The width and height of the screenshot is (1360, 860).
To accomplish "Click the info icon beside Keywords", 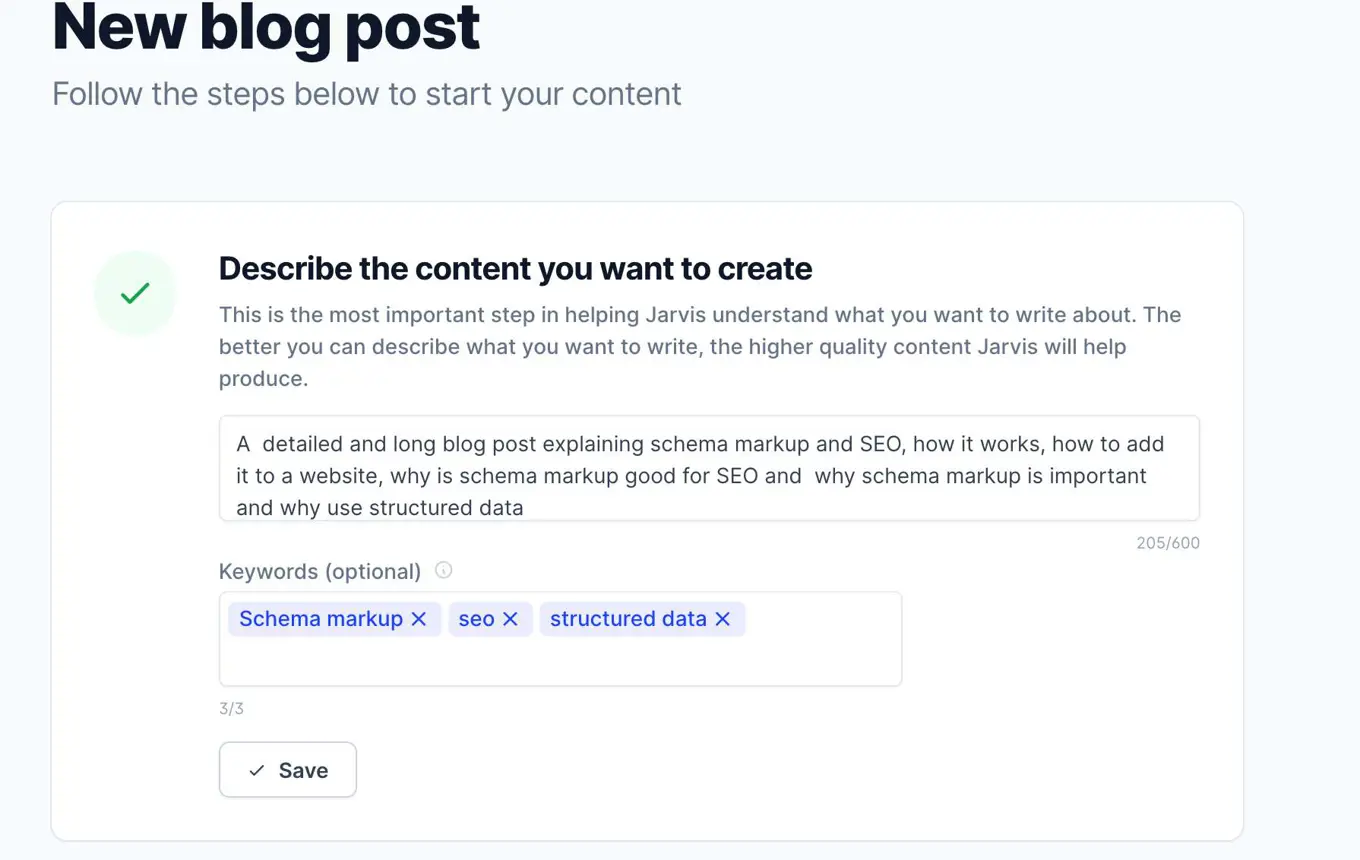I will click(444, 570).
